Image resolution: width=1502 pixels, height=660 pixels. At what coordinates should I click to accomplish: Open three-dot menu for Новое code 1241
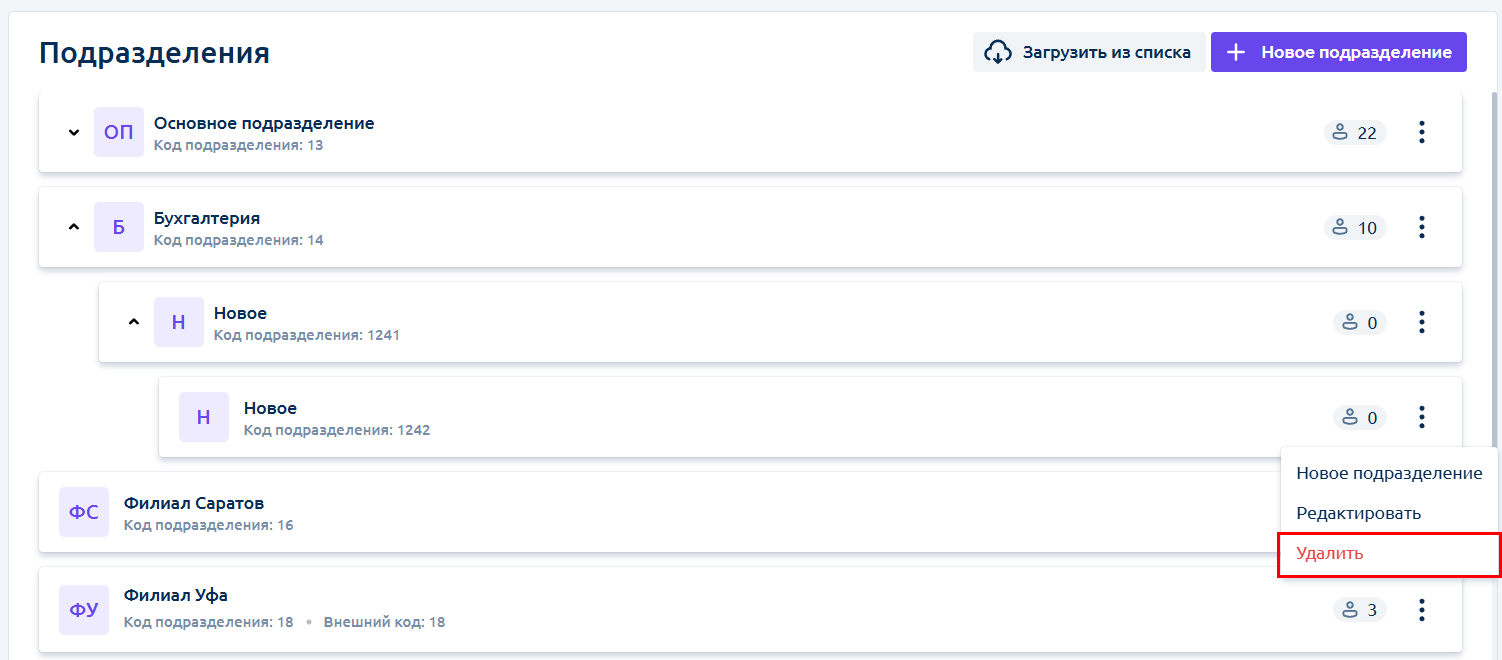tap(1421, 322)
